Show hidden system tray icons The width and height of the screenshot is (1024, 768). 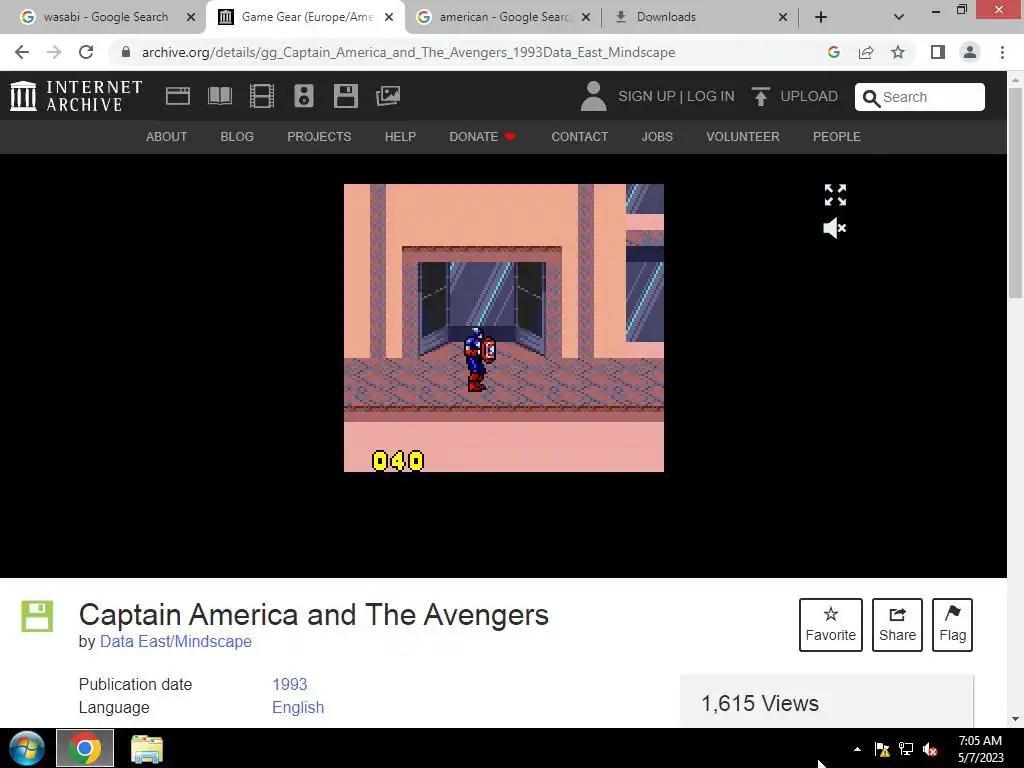coord(857,749)
